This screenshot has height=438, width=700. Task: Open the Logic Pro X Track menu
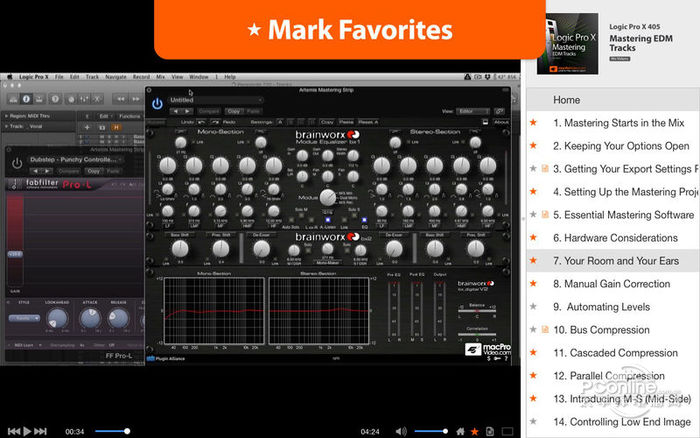[x=92, y=77]
